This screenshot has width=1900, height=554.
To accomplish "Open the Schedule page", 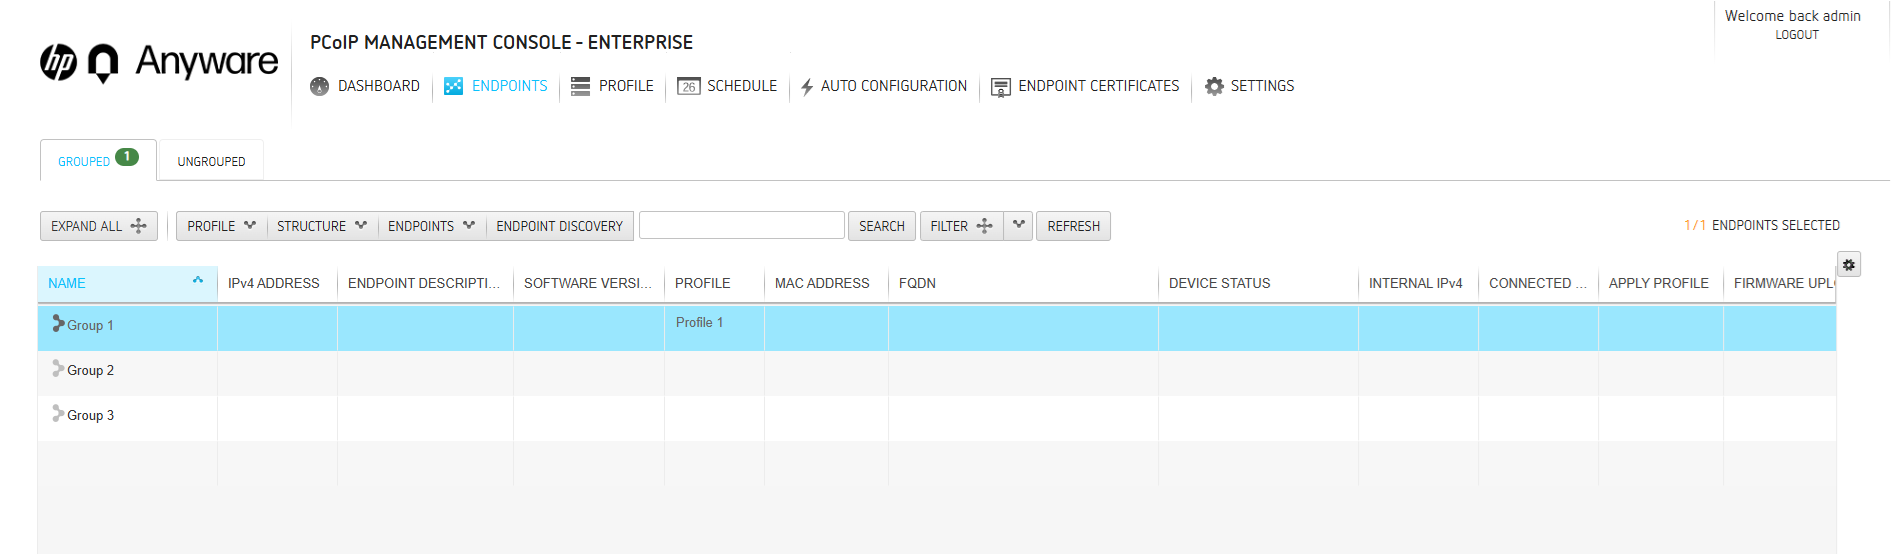I will click(x=742, y=86).
